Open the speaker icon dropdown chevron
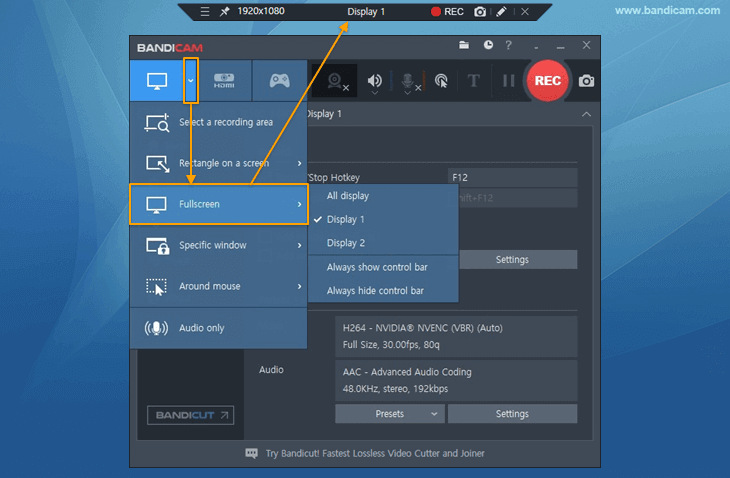This screenshot has height=478, width=730. tap(375, 93)
